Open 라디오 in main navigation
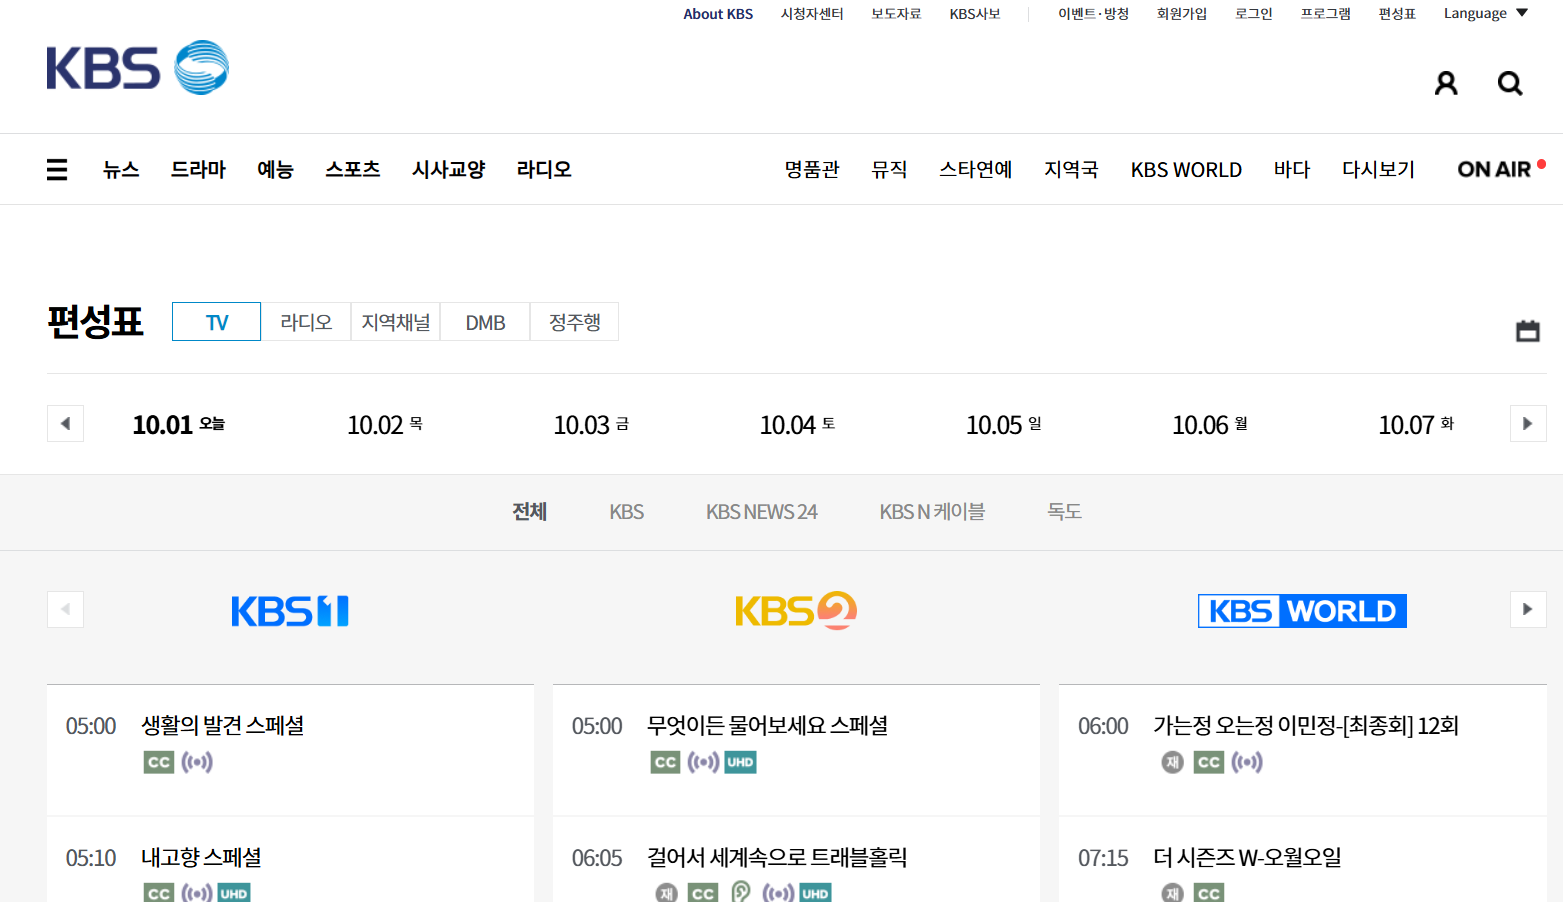This screenshot has width=1563, height=902. [544, 169]
